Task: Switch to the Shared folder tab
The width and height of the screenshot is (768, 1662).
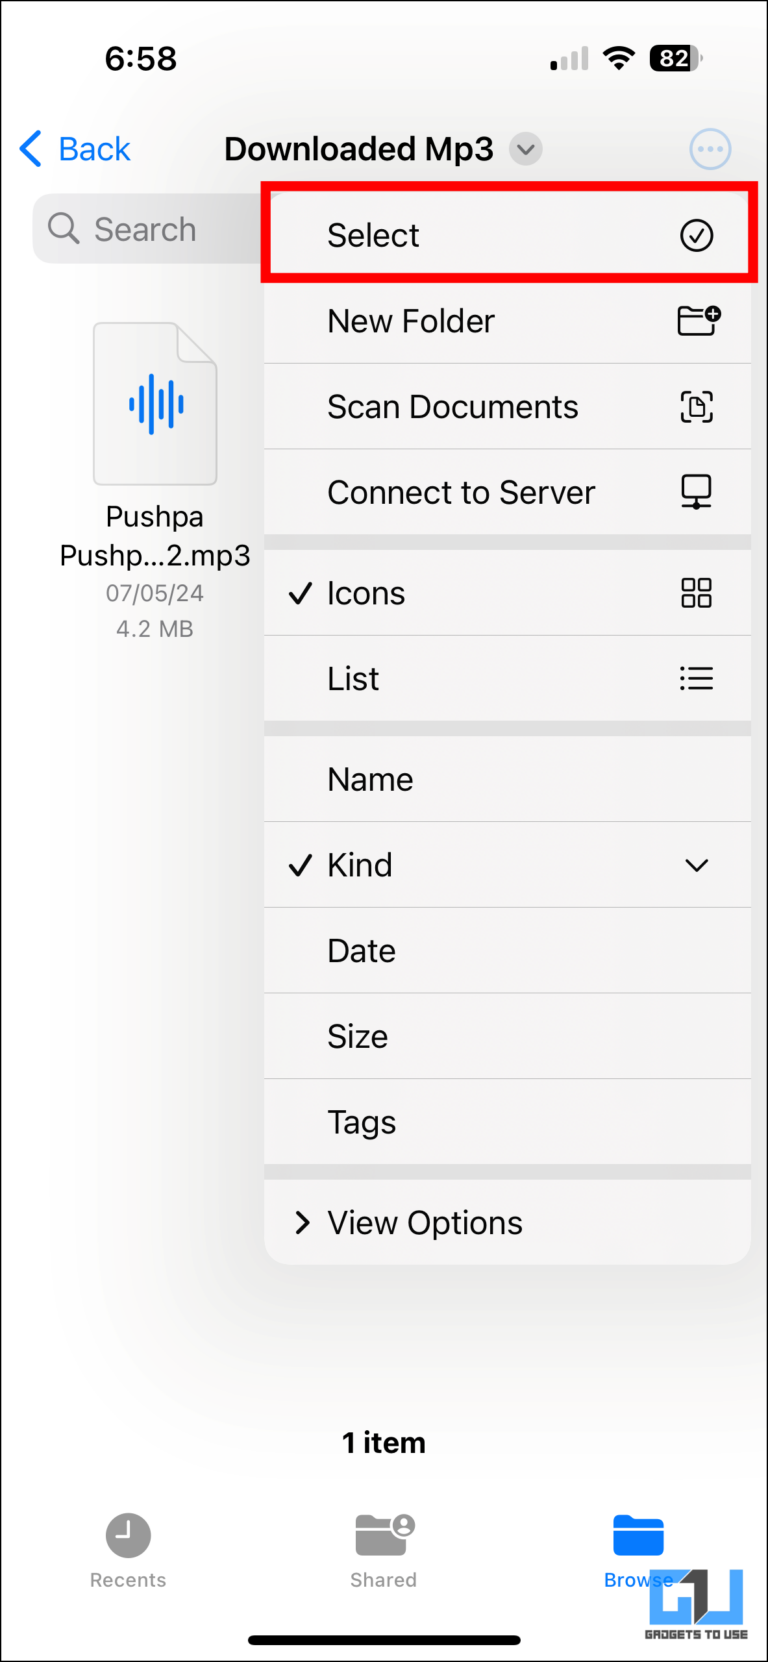Action: coord(384,1548)
